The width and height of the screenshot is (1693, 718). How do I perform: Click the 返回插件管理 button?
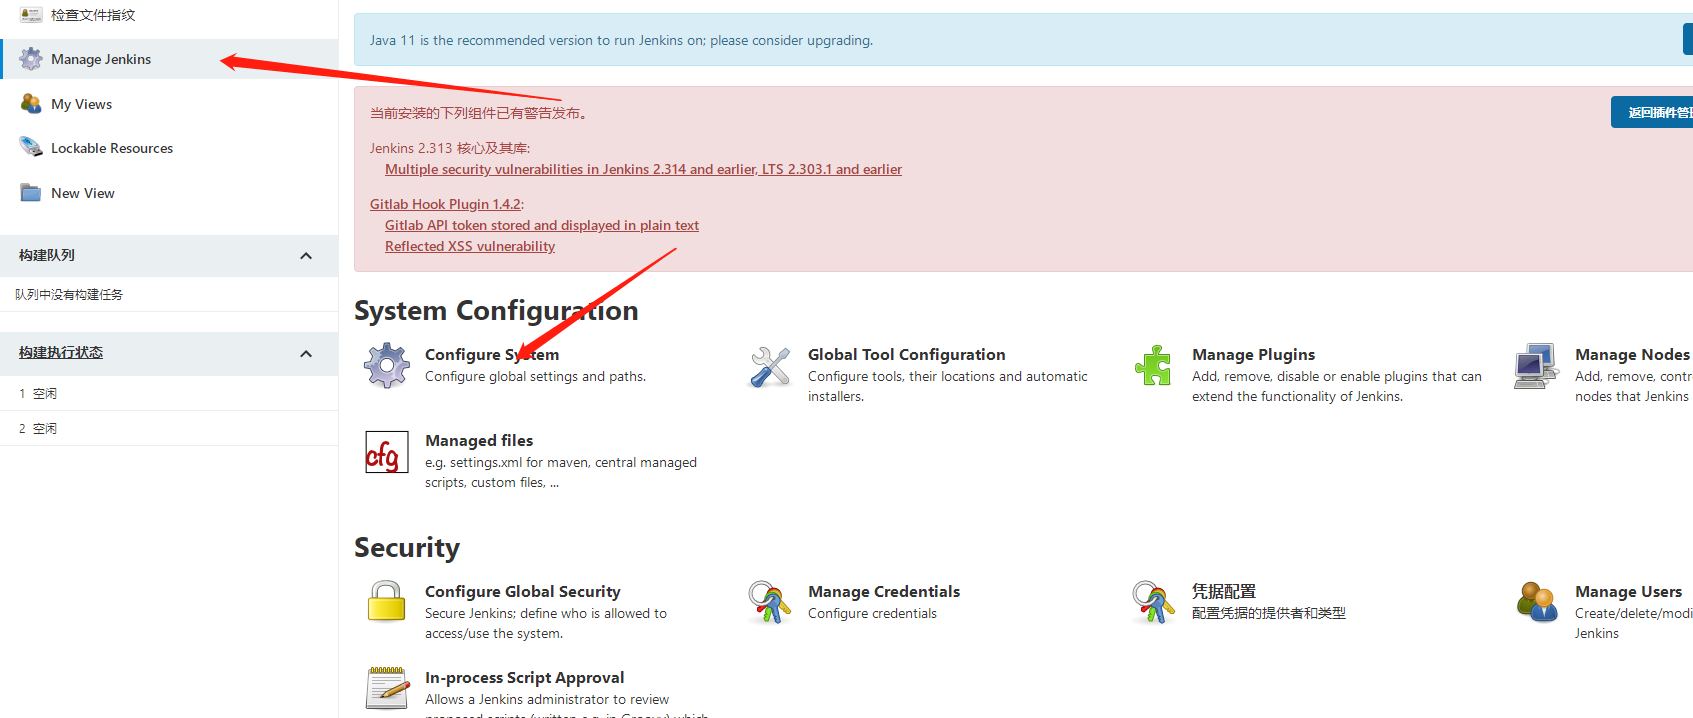coord(1652,112)
